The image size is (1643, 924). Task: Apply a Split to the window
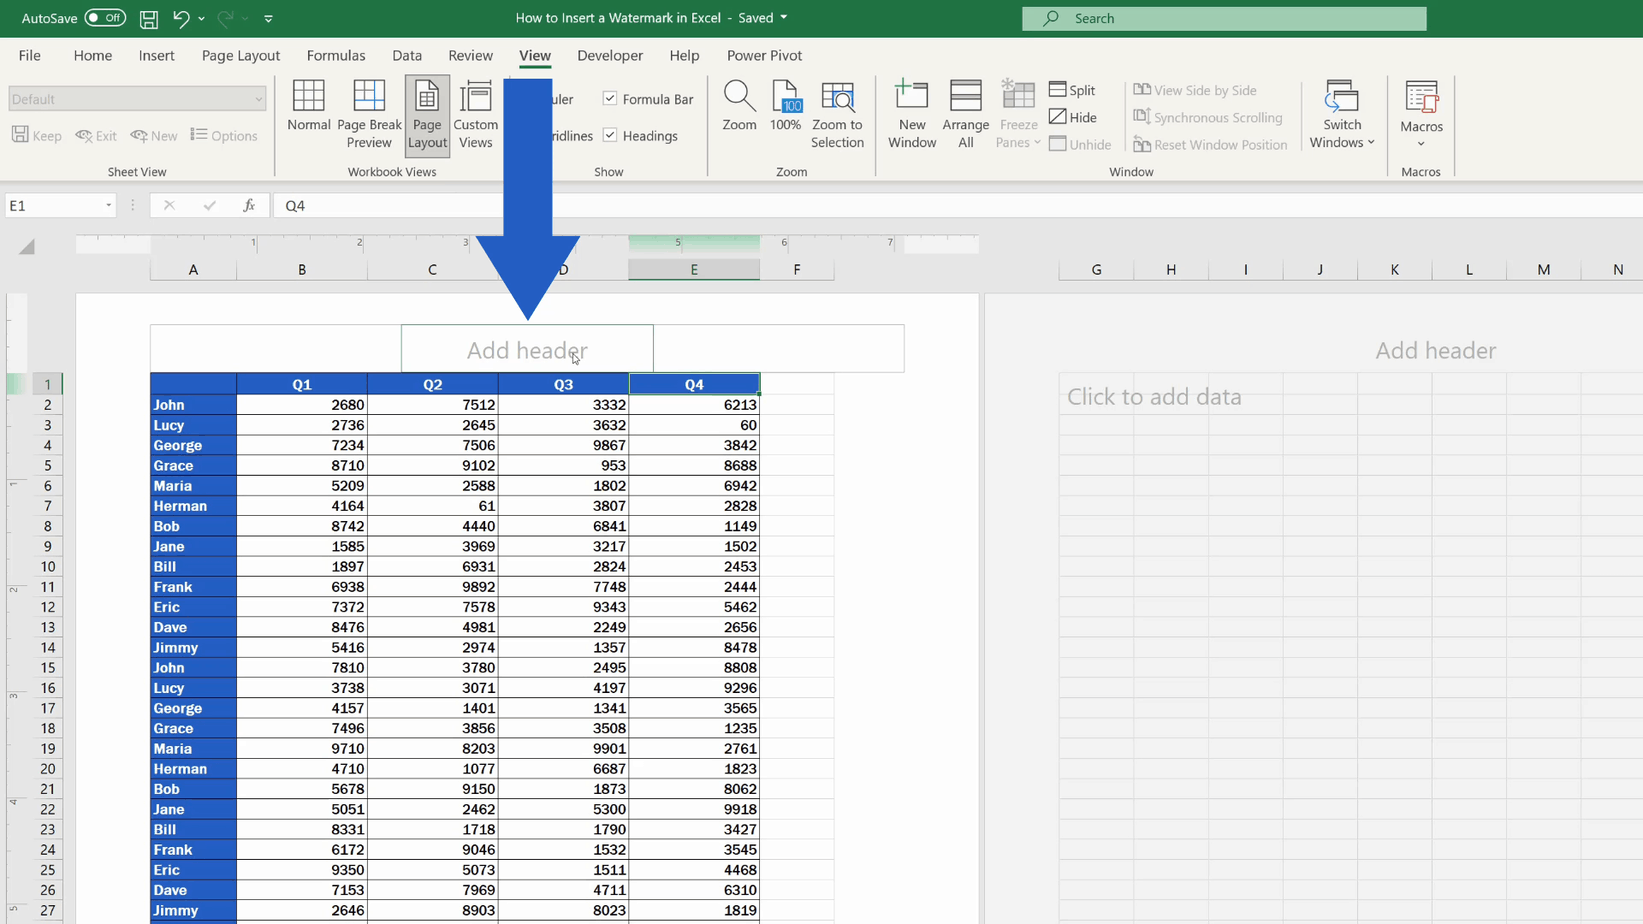pos(1073,89)
